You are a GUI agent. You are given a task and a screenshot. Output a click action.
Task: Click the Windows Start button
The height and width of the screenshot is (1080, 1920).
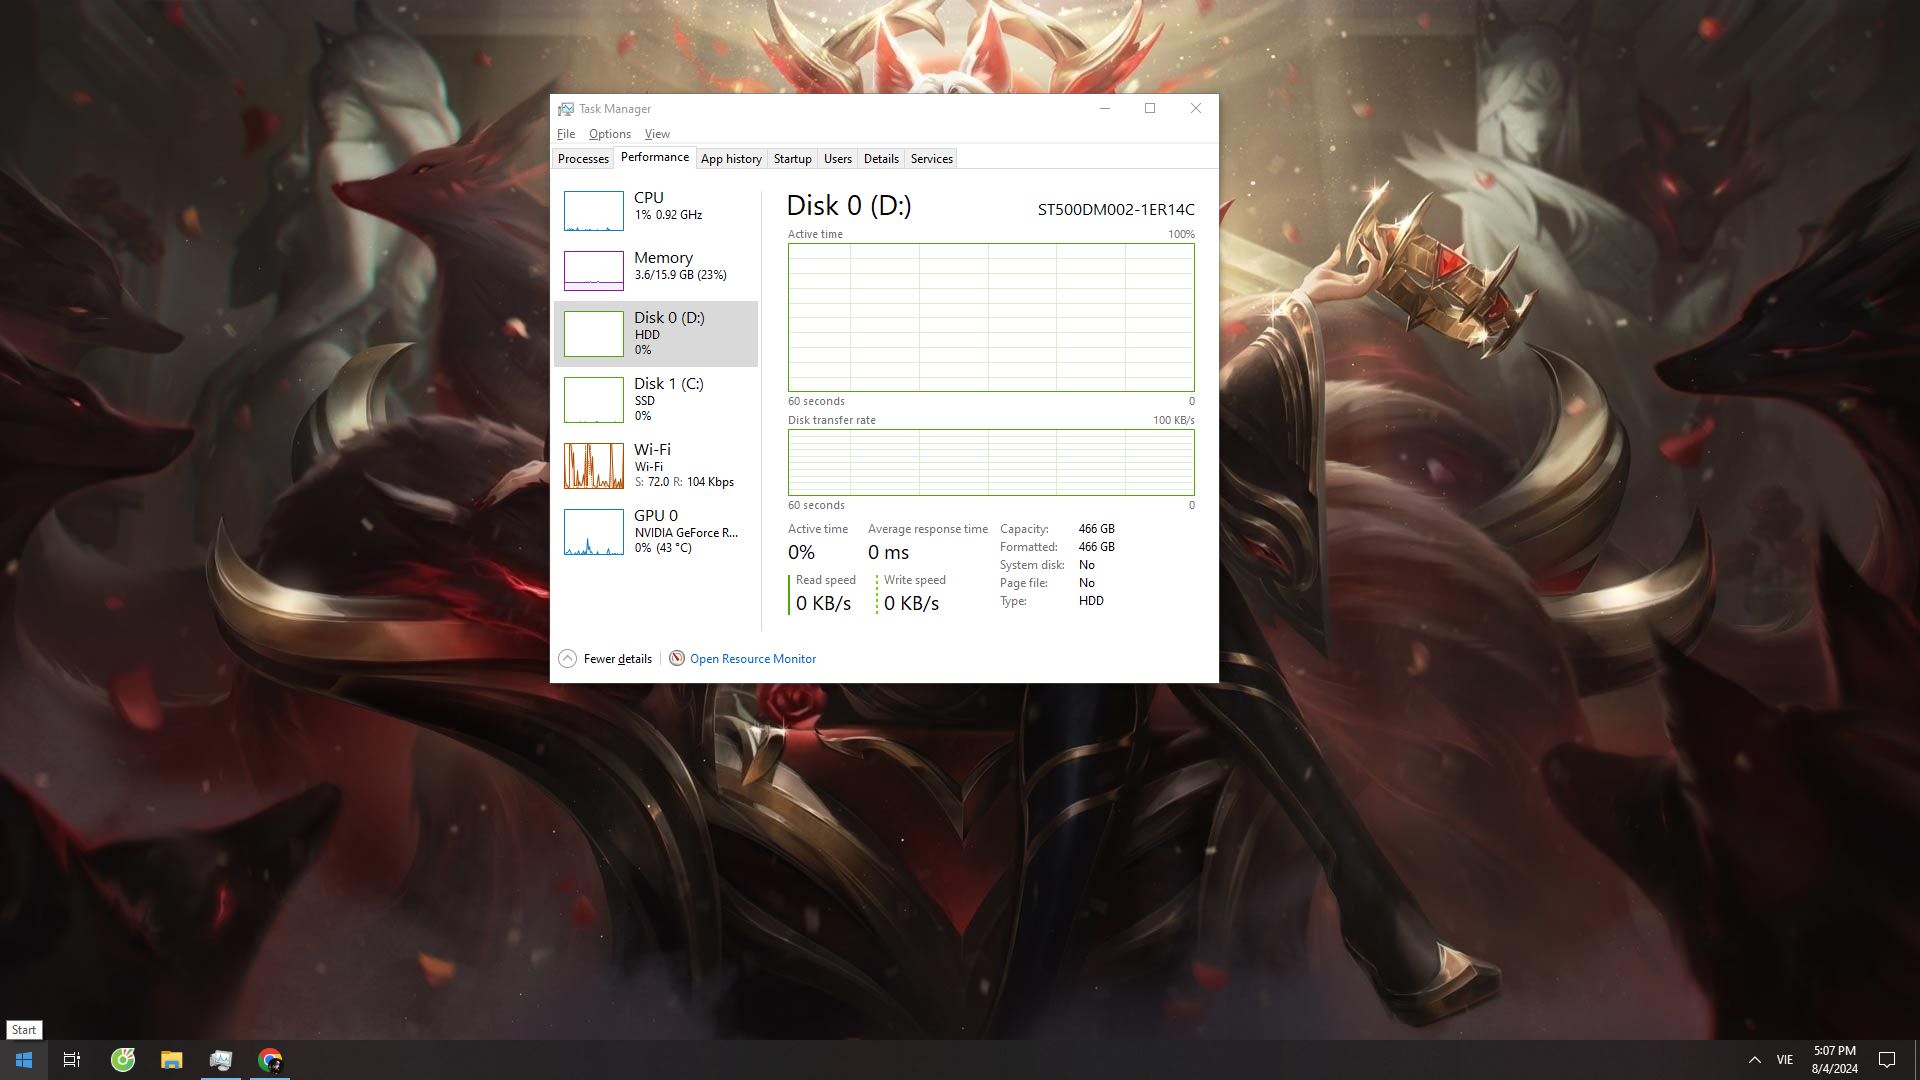pyautogui.click(x=24, y=1060)
